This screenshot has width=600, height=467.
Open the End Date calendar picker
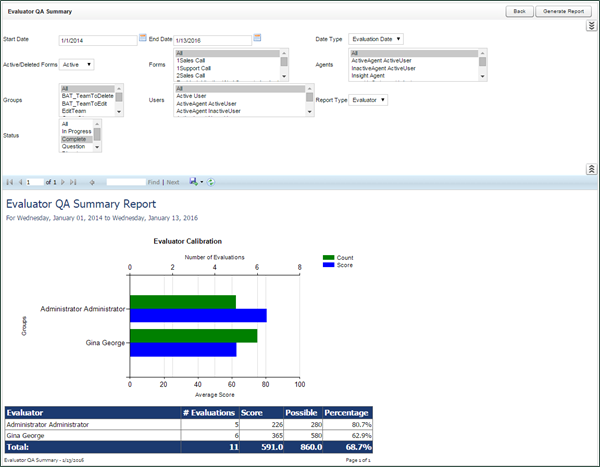pos(257,38)
